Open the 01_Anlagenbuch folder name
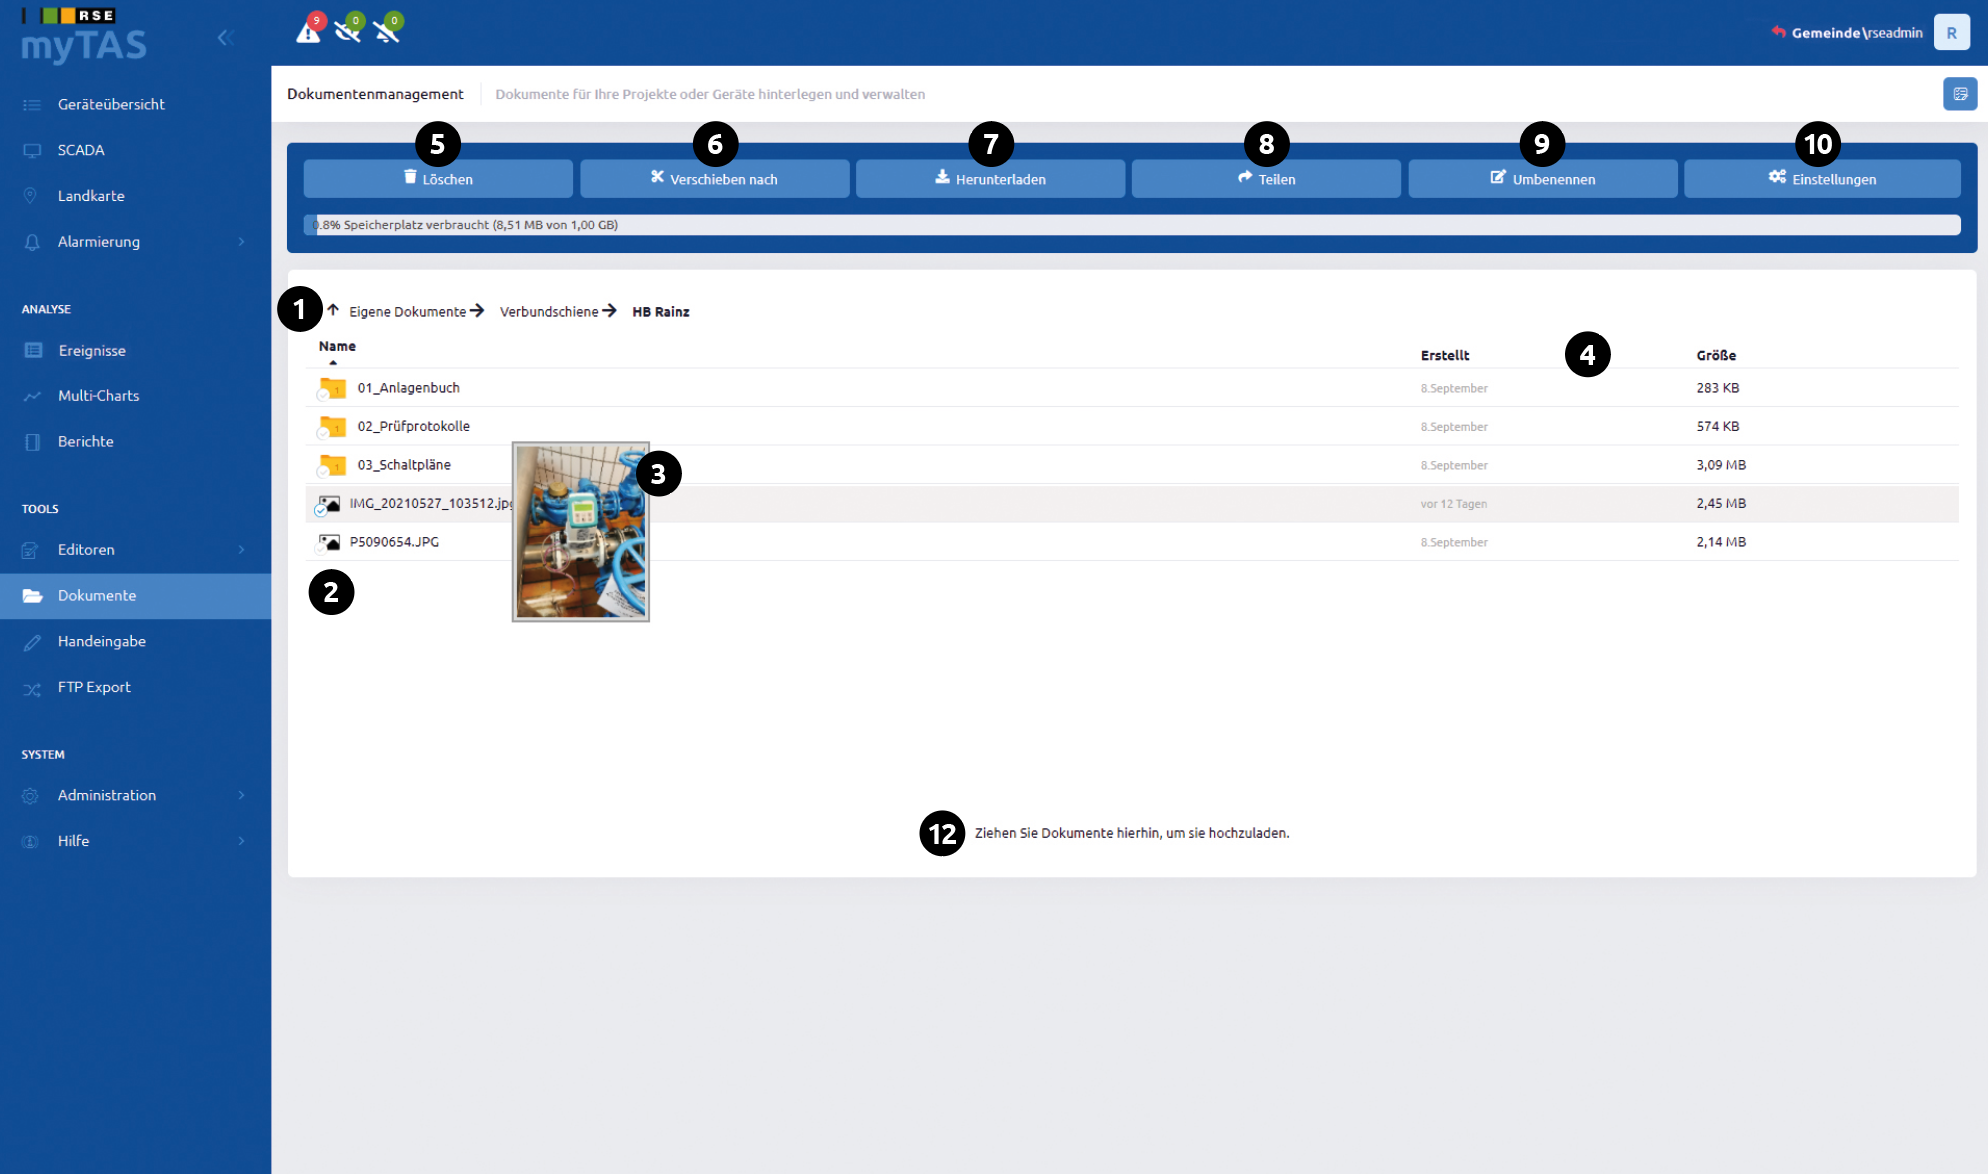 [x=408, y=388]
